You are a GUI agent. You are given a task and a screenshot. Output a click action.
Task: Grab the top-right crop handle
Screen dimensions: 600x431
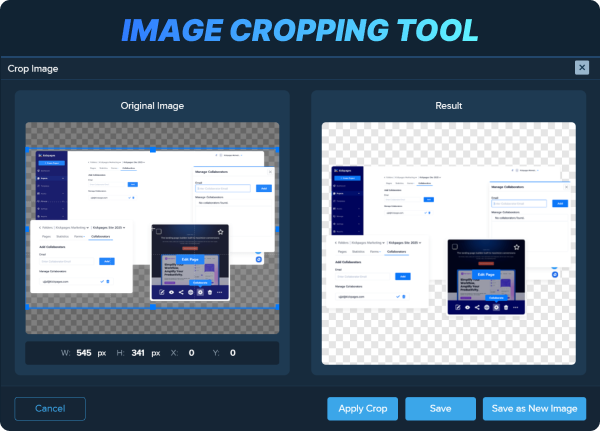pos(276,151)
